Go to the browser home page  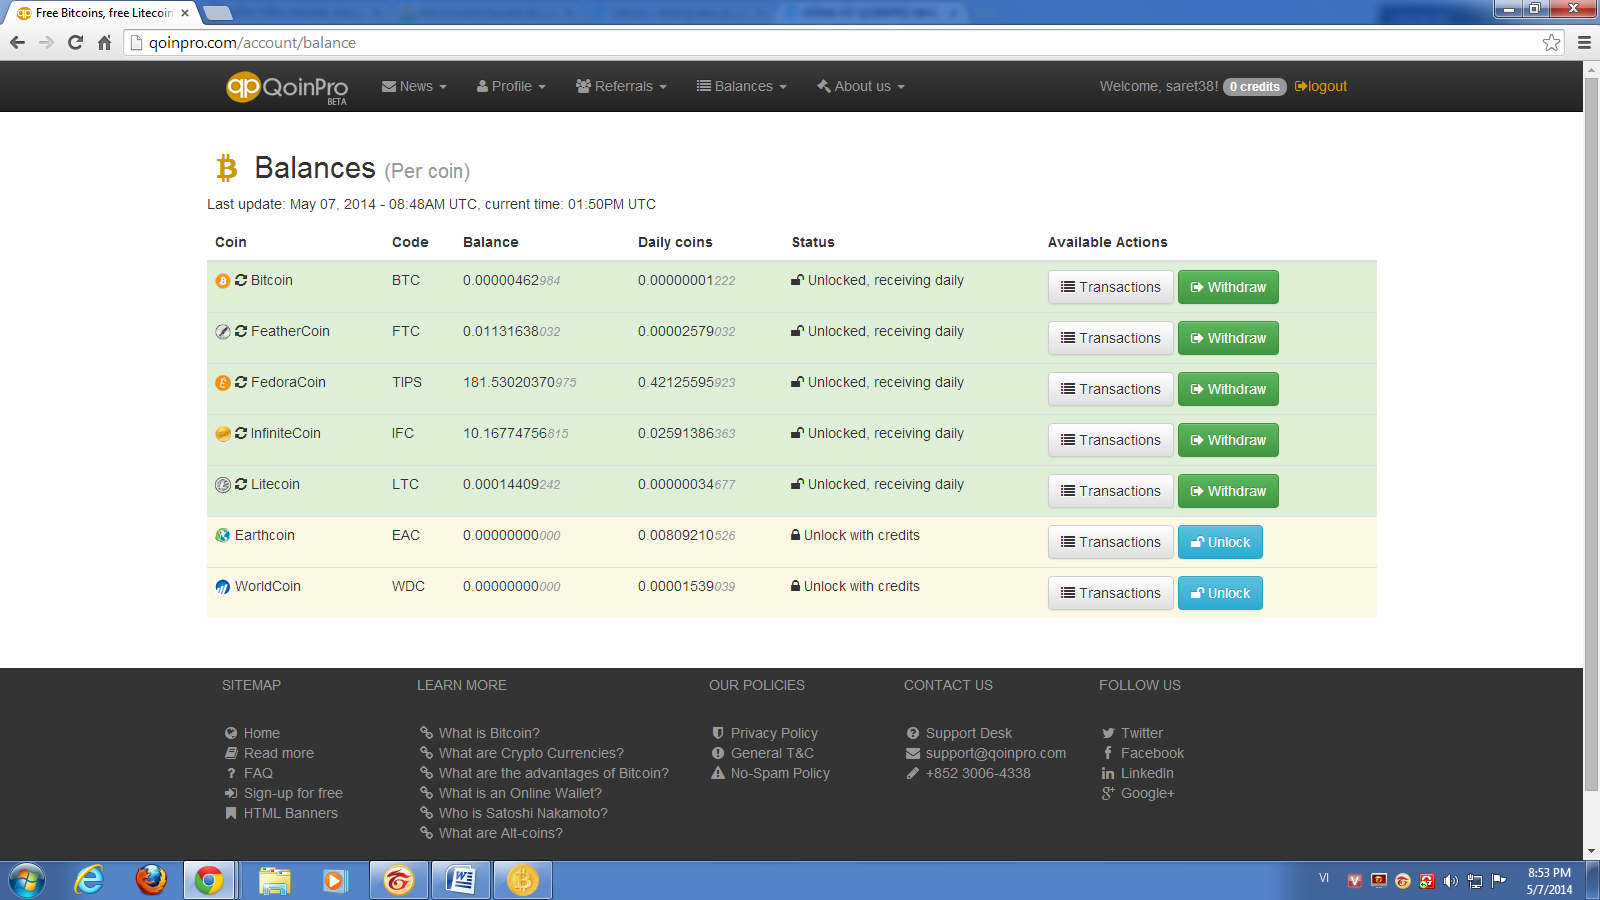click(x=104, y=43)
